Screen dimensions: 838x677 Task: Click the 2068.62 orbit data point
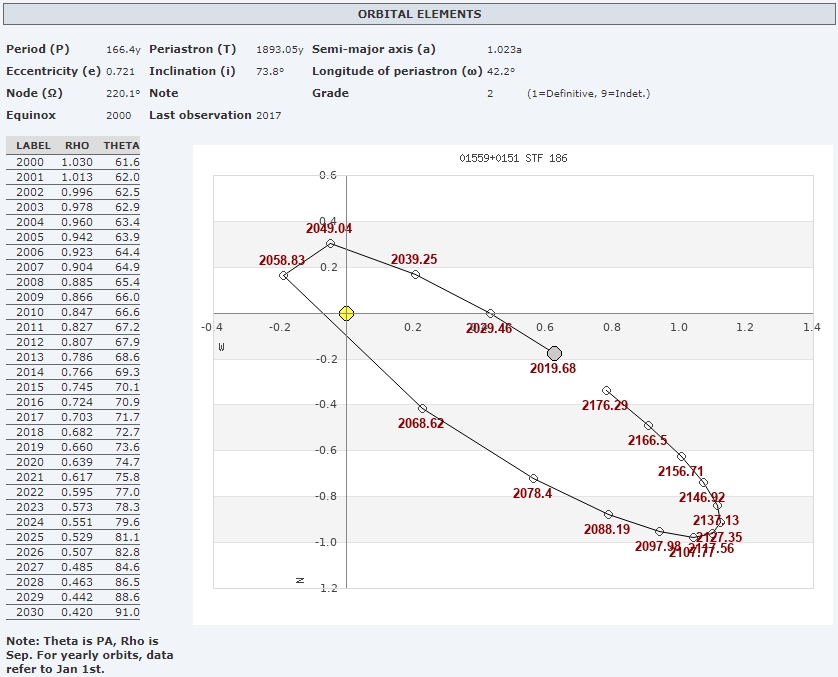click(422, 408)
